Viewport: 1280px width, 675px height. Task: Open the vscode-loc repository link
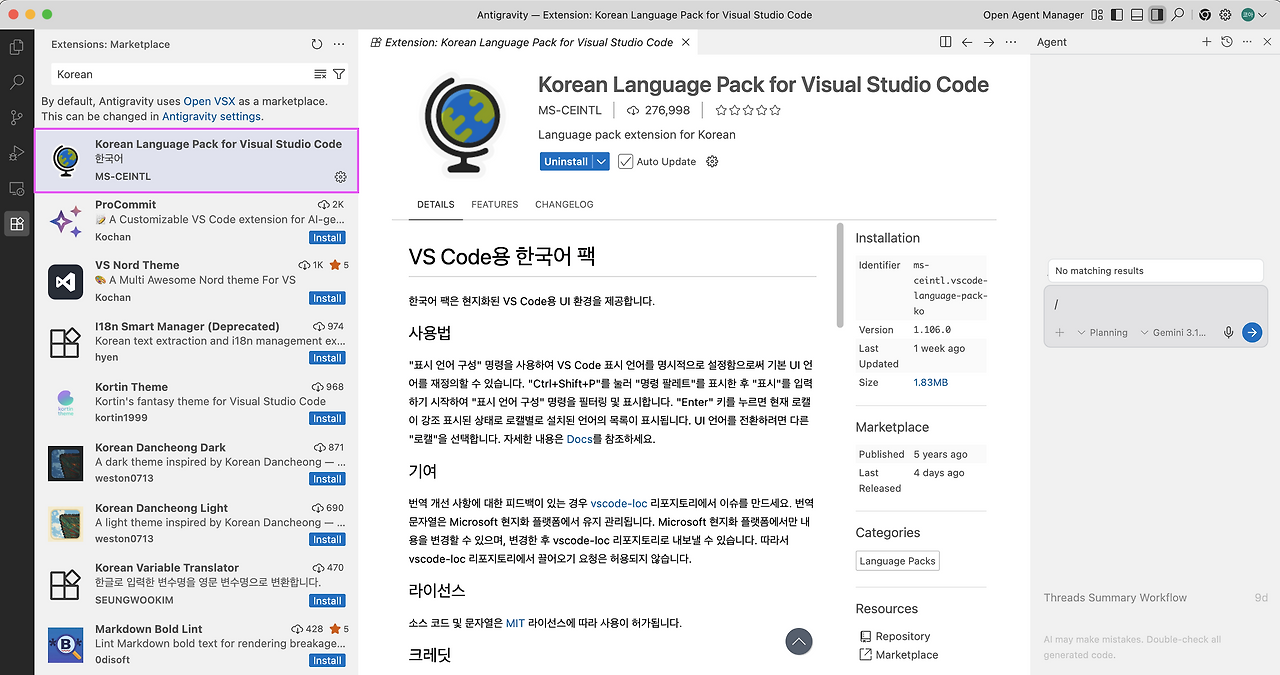pos(618,503)
